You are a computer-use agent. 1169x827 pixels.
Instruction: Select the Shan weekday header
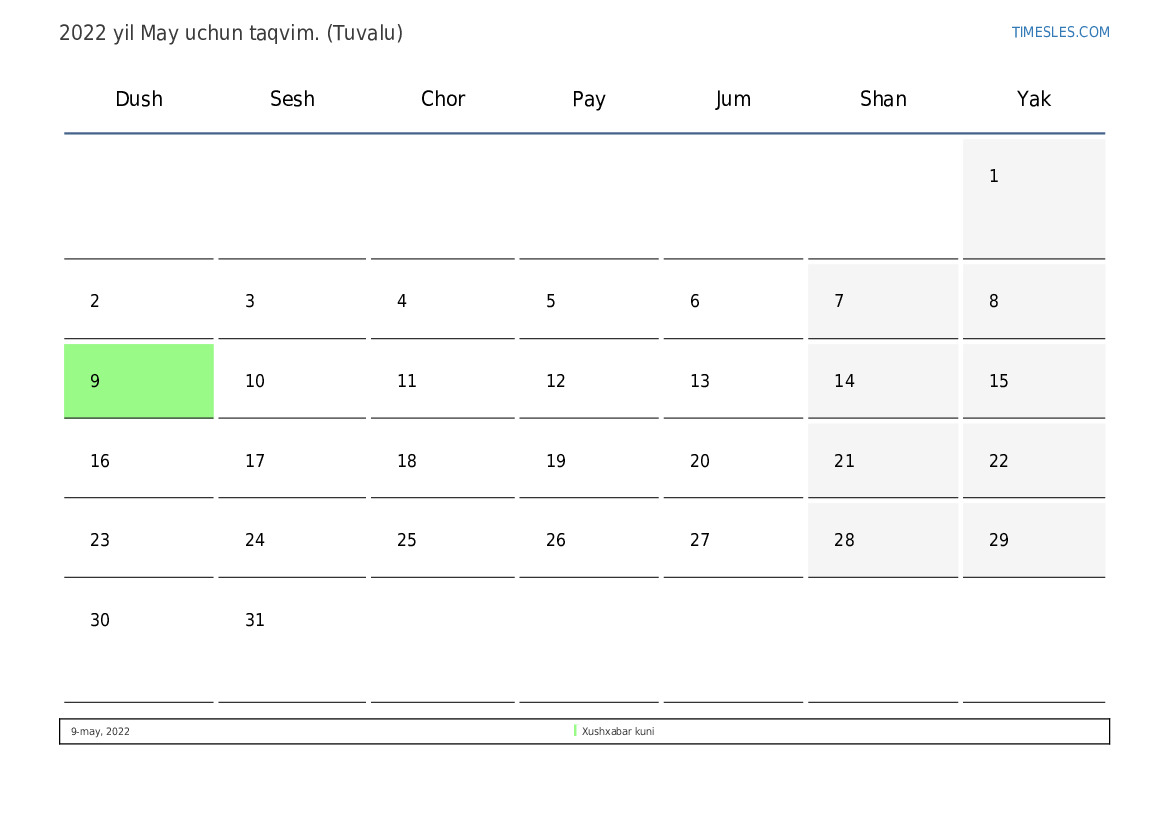tap(883, 99)
